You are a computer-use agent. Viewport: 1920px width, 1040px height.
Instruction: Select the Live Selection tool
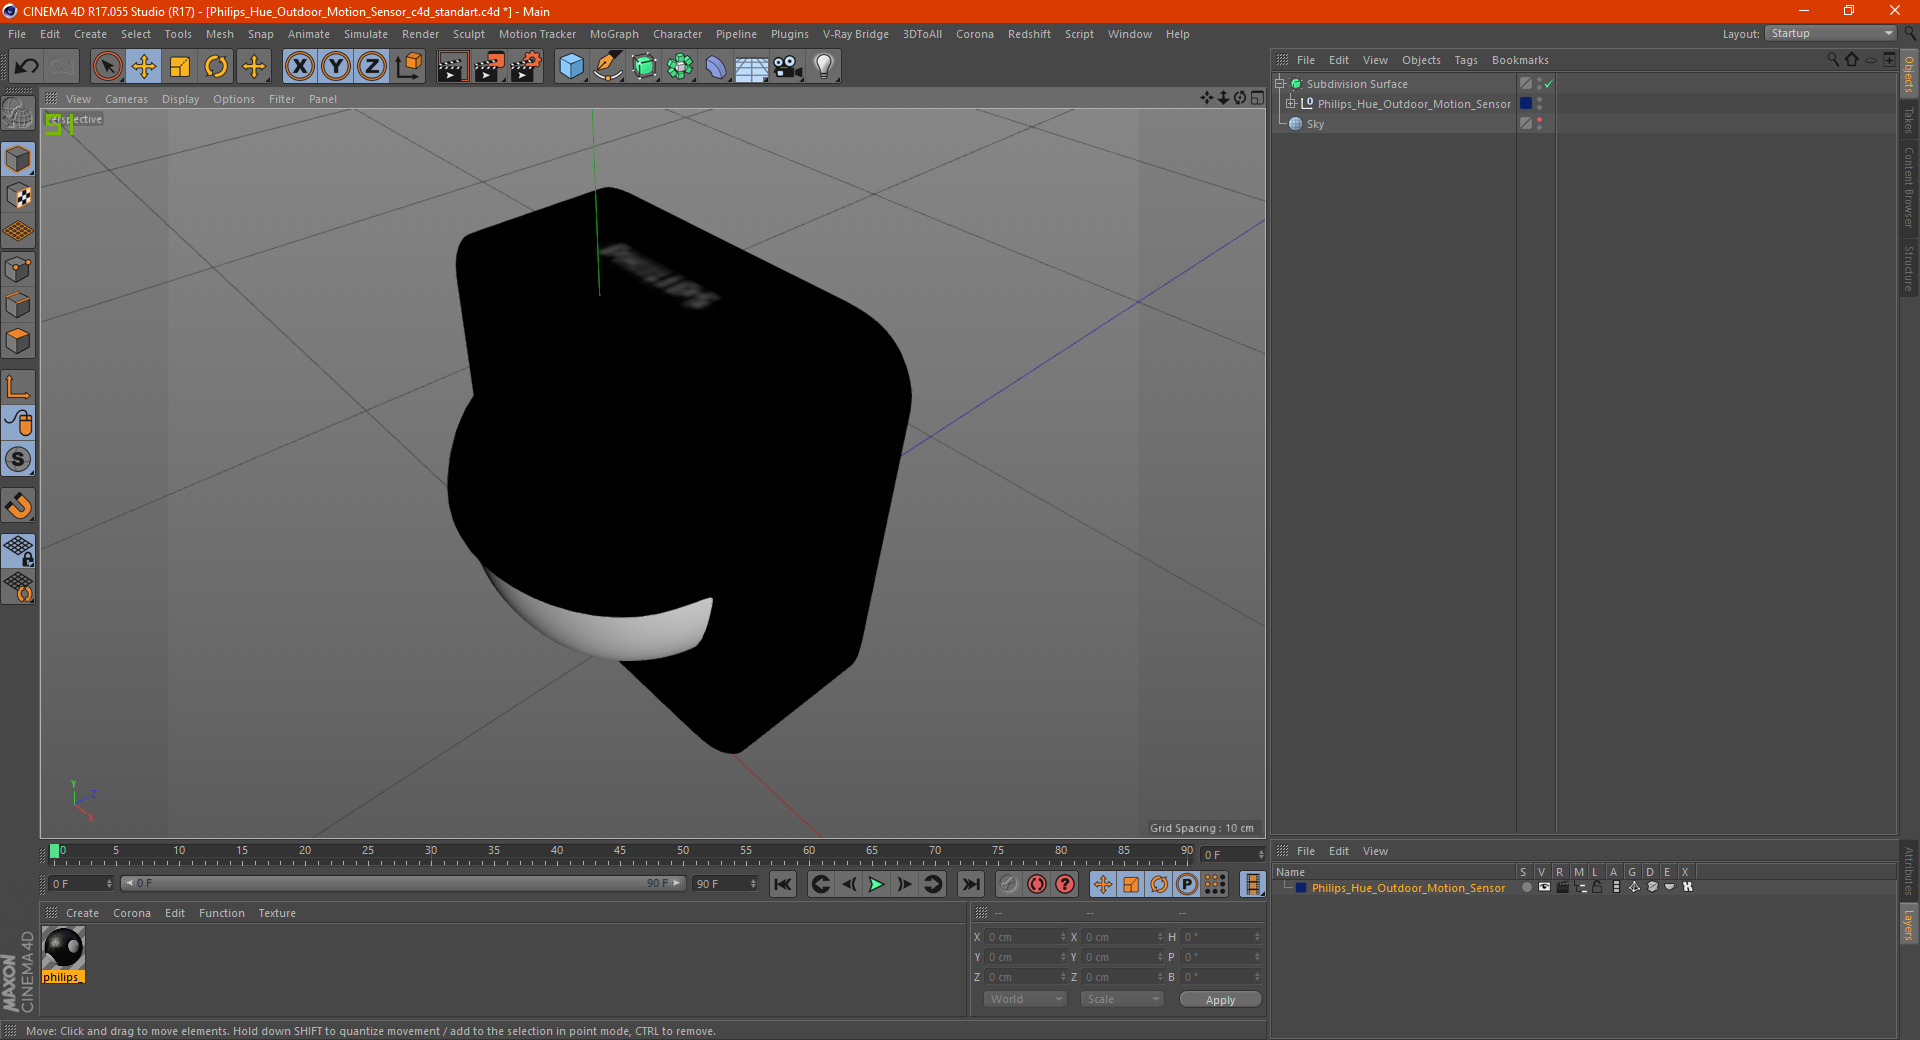[x=108, y=67]
